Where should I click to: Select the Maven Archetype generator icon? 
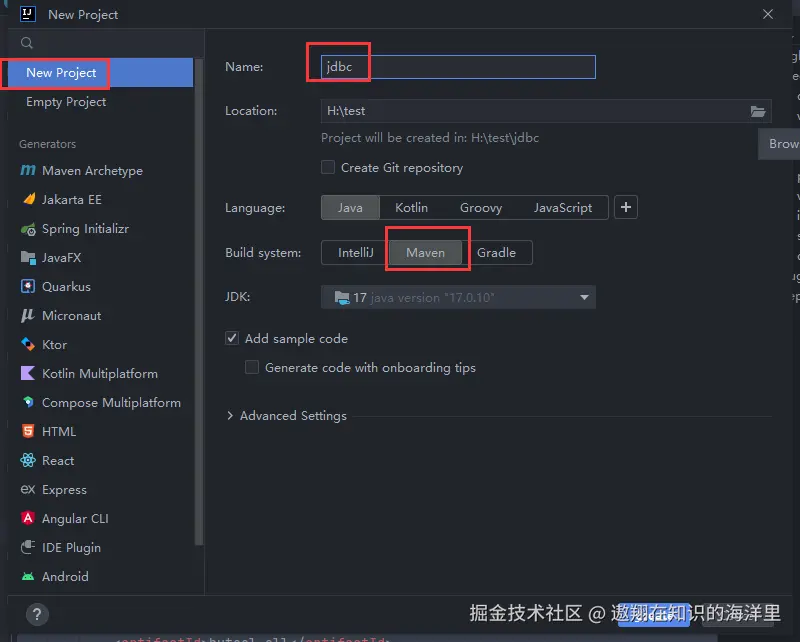point(28,170)
